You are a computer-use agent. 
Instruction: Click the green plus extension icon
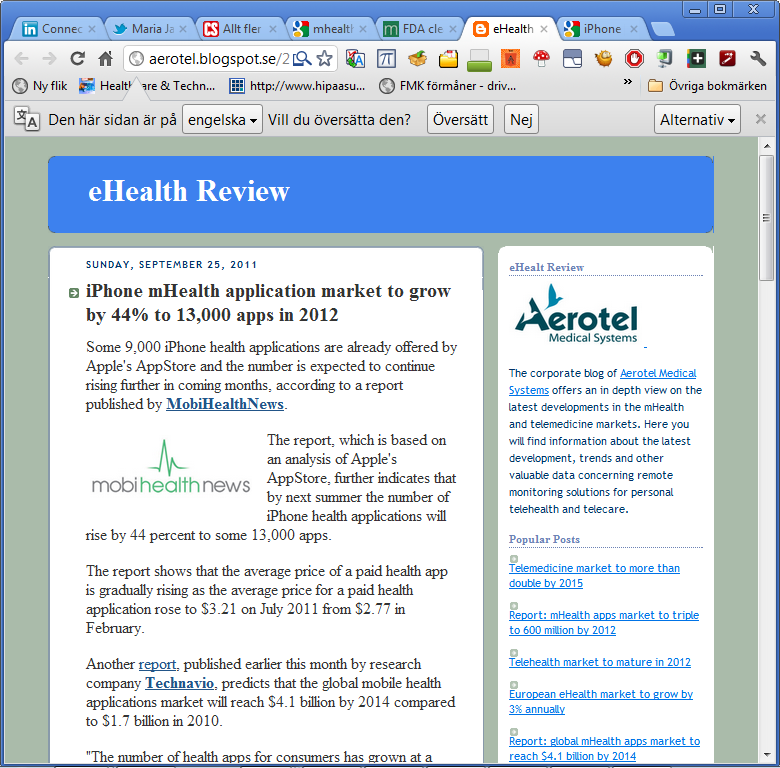696,59
